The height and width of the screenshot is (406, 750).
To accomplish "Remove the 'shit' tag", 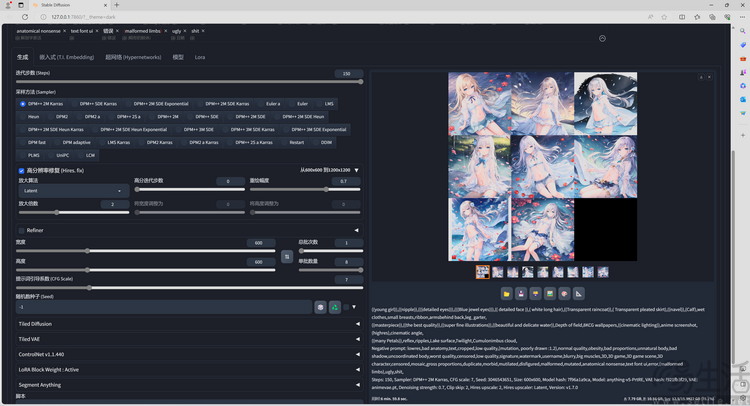I will [203, 31].
